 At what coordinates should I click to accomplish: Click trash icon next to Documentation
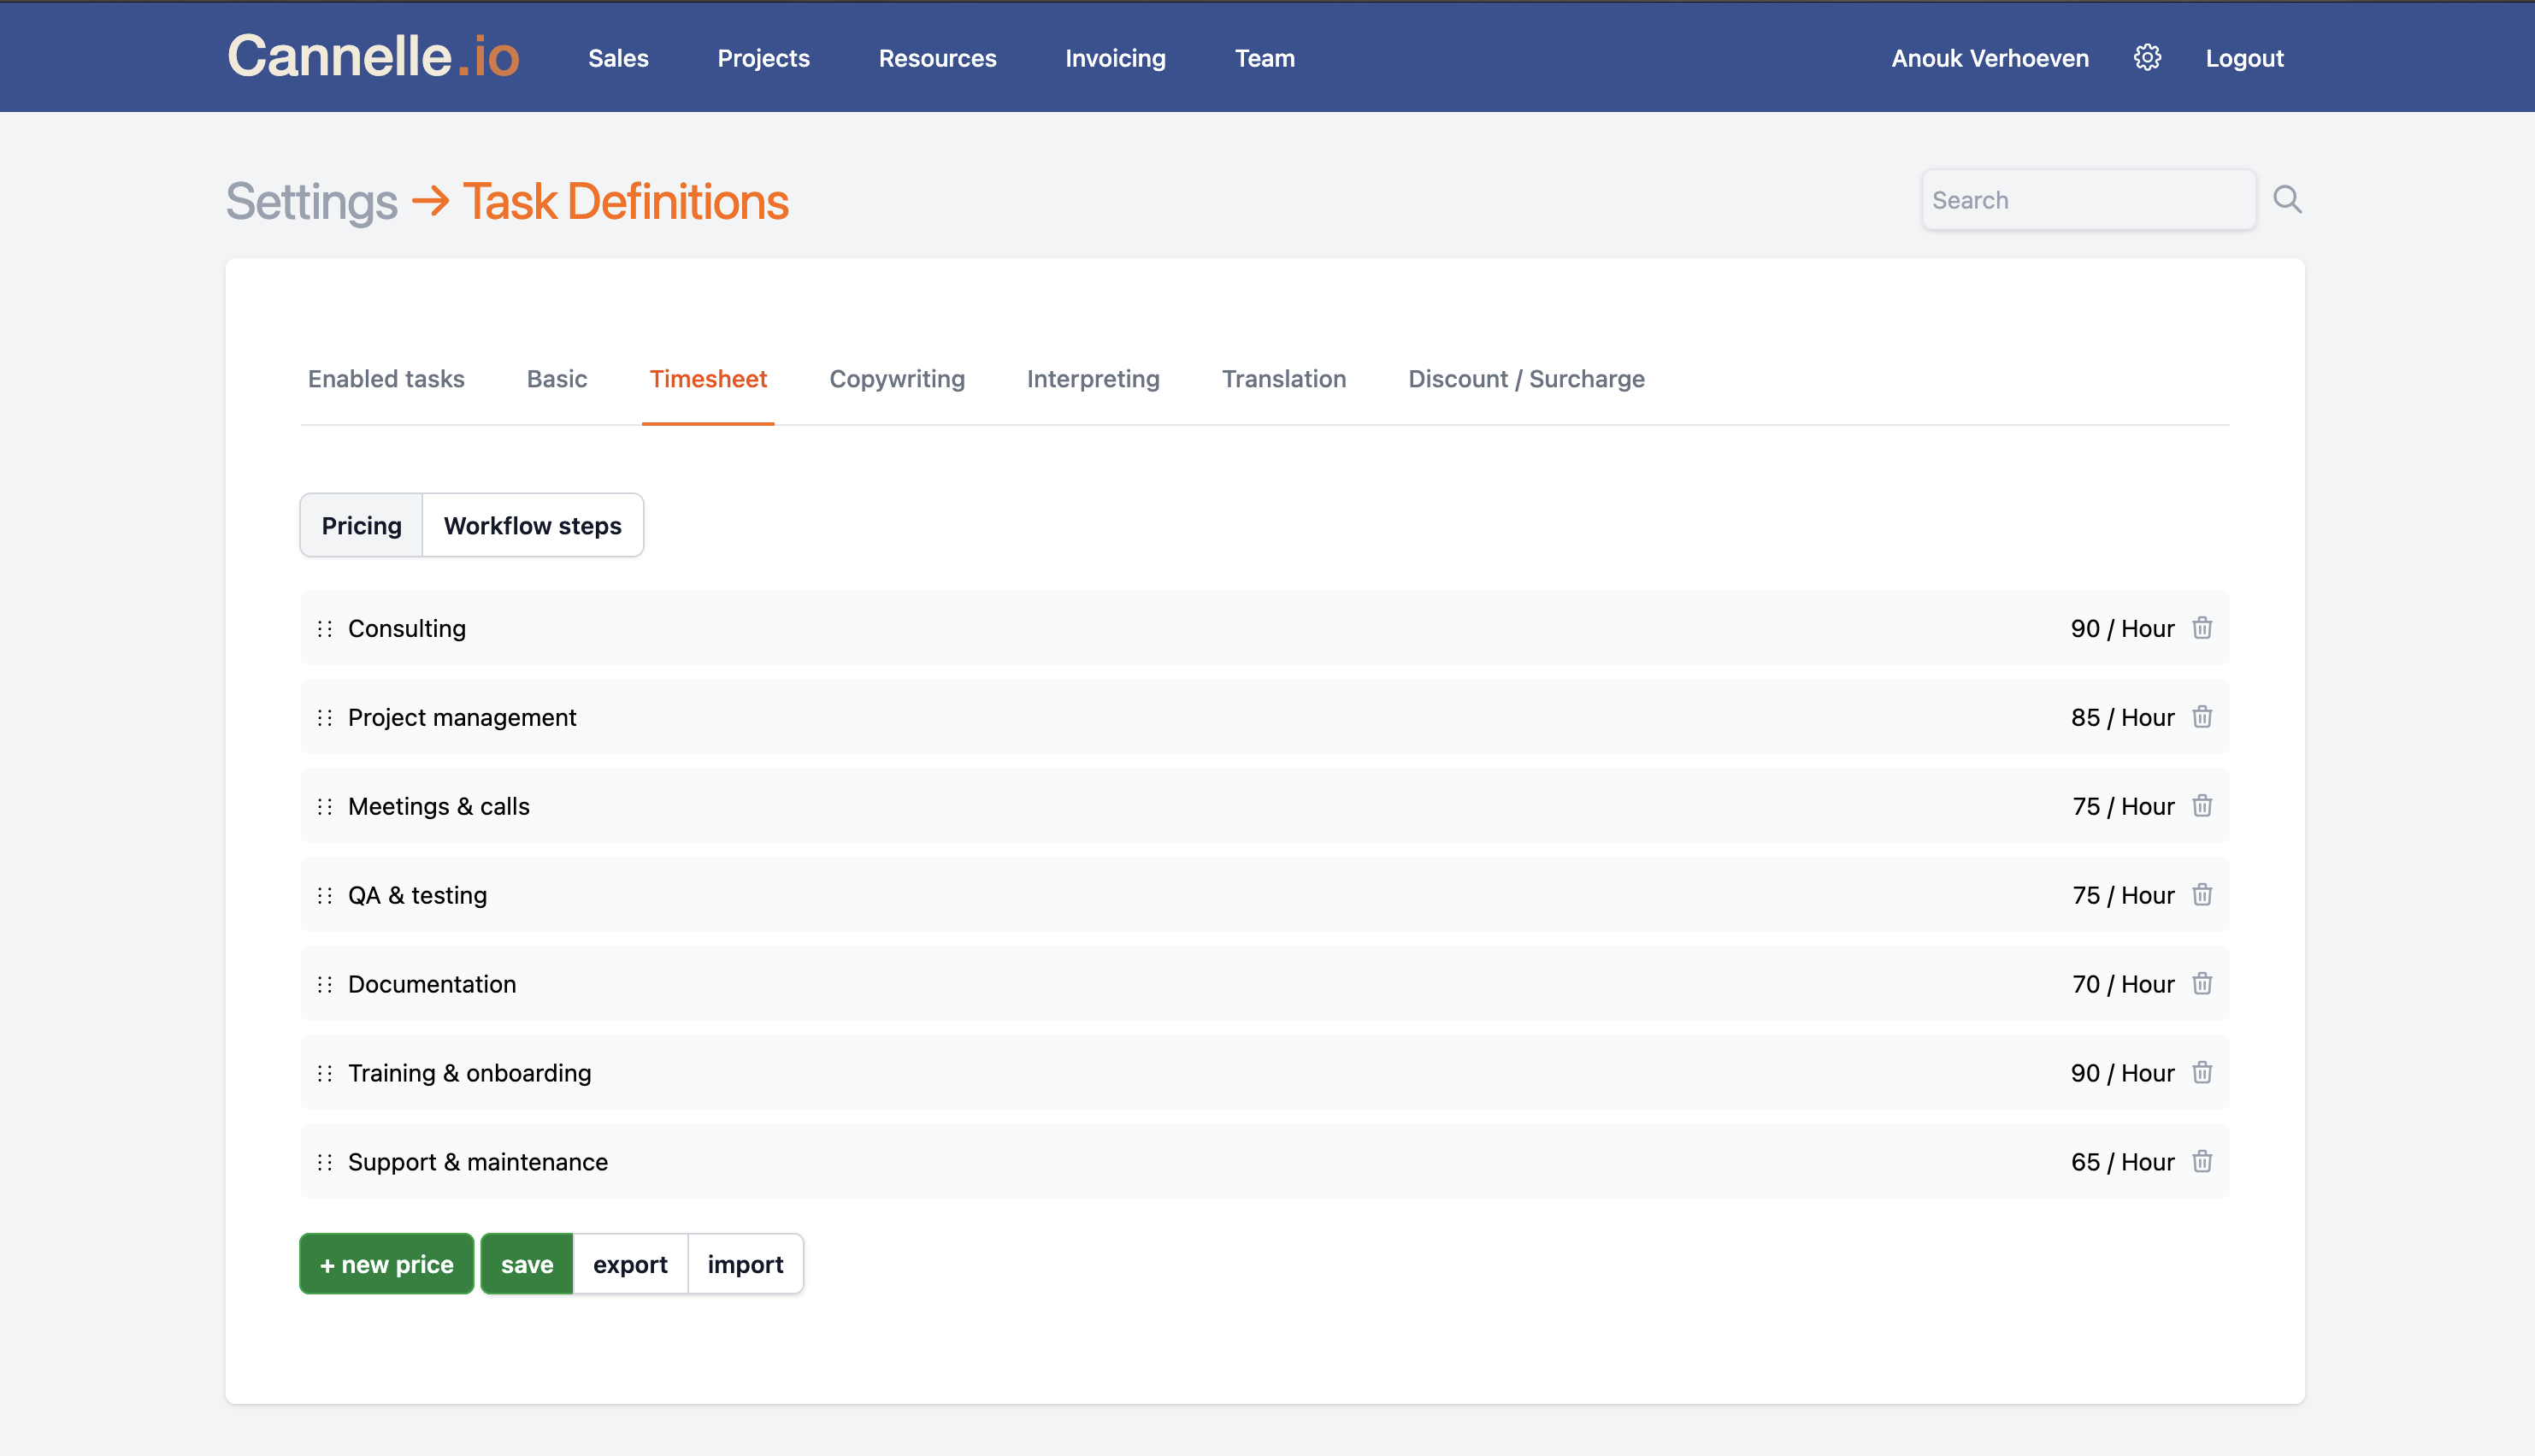point(2202,984)
